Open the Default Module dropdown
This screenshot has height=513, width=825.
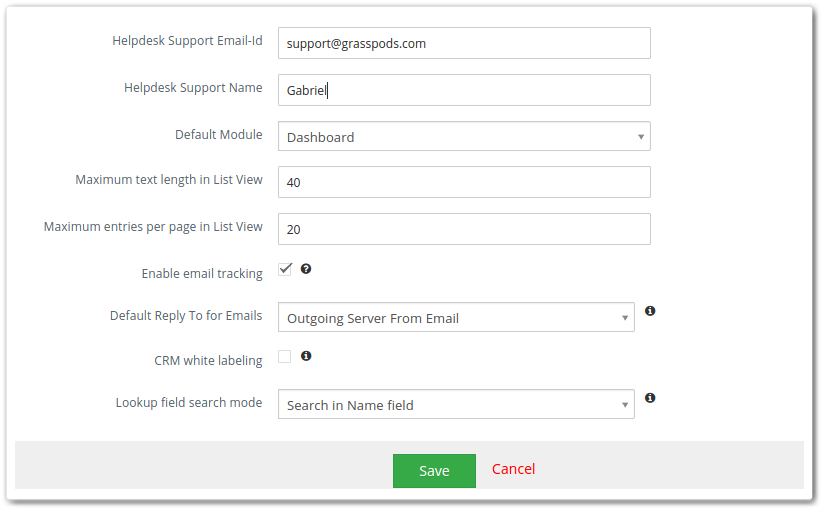(x=464, y=136)
